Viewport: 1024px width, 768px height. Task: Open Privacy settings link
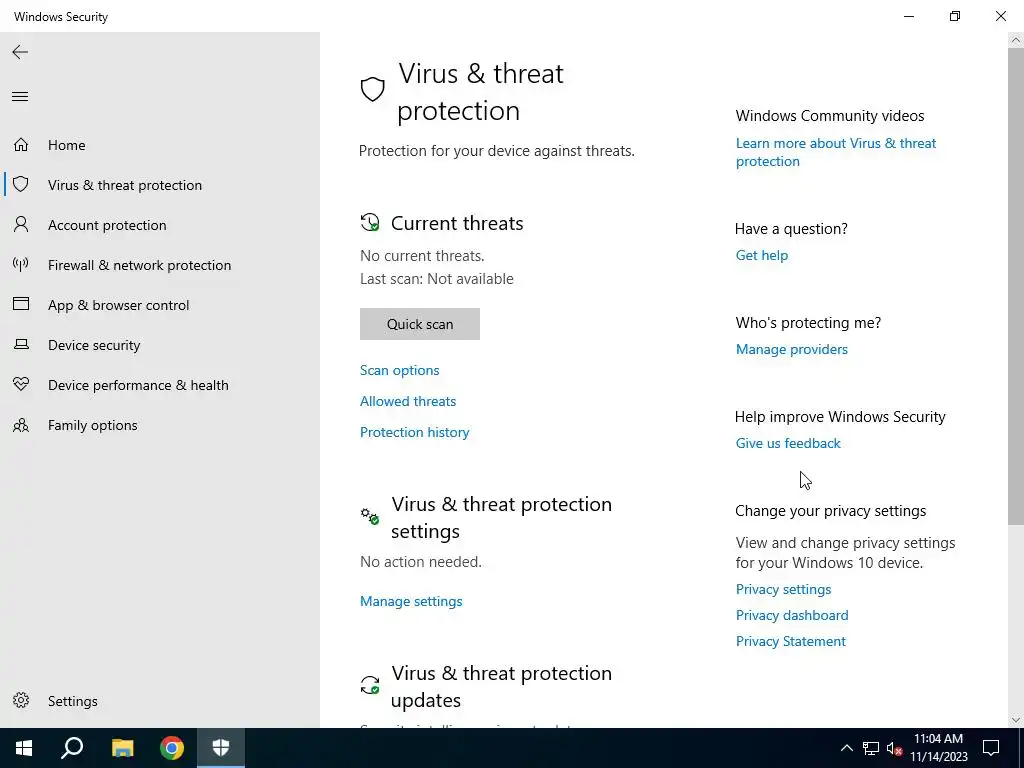point(784,589)
